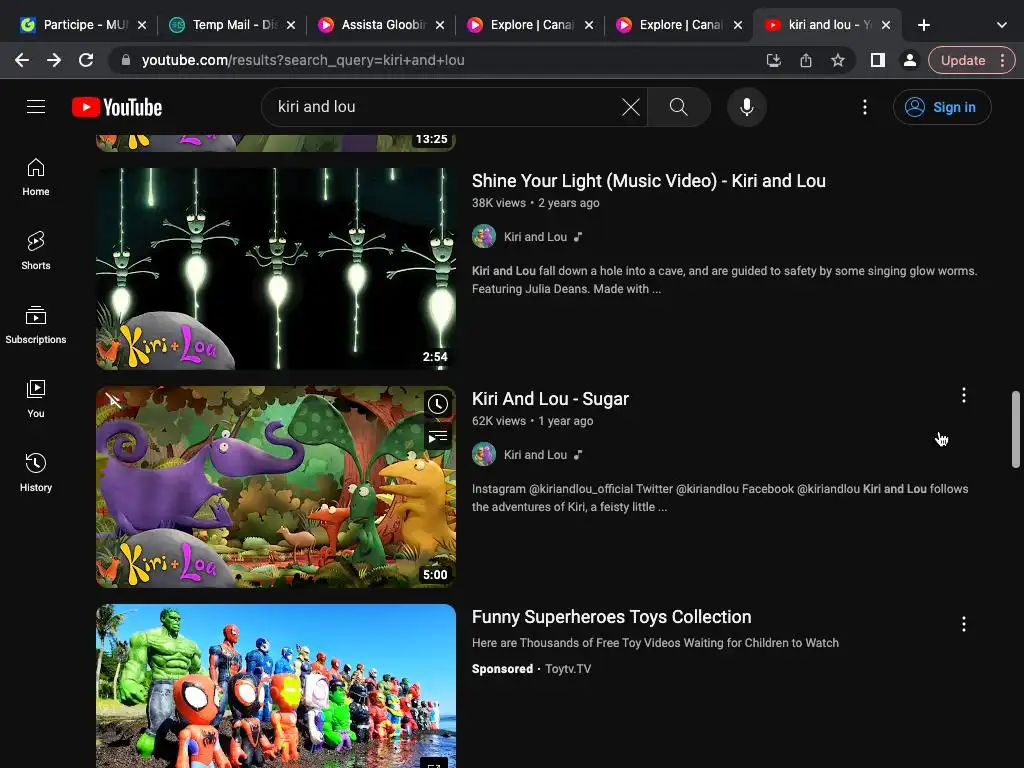The width and height of the screenshot is (1024, 768).
Task: Open a new browser tab
Action: click(x=923, y=25)
